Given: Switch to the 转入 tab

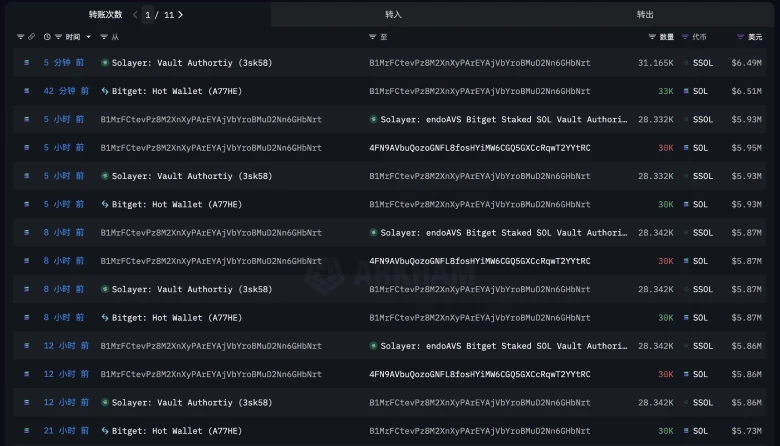Looking at the screenshot, I should [x=393, y=15].
